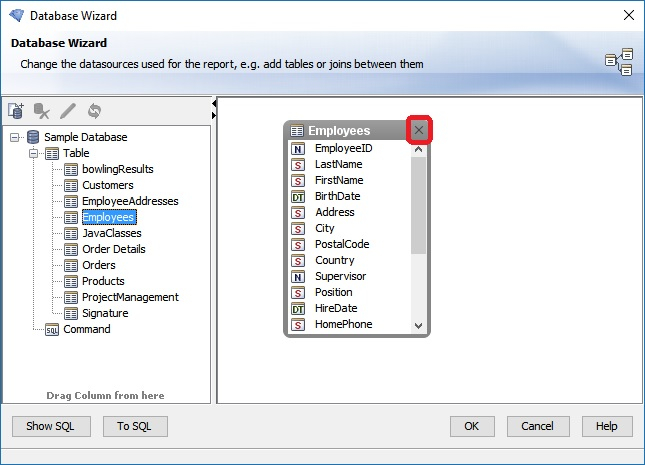Select the Command node in tree

click(x=86, y=329)
